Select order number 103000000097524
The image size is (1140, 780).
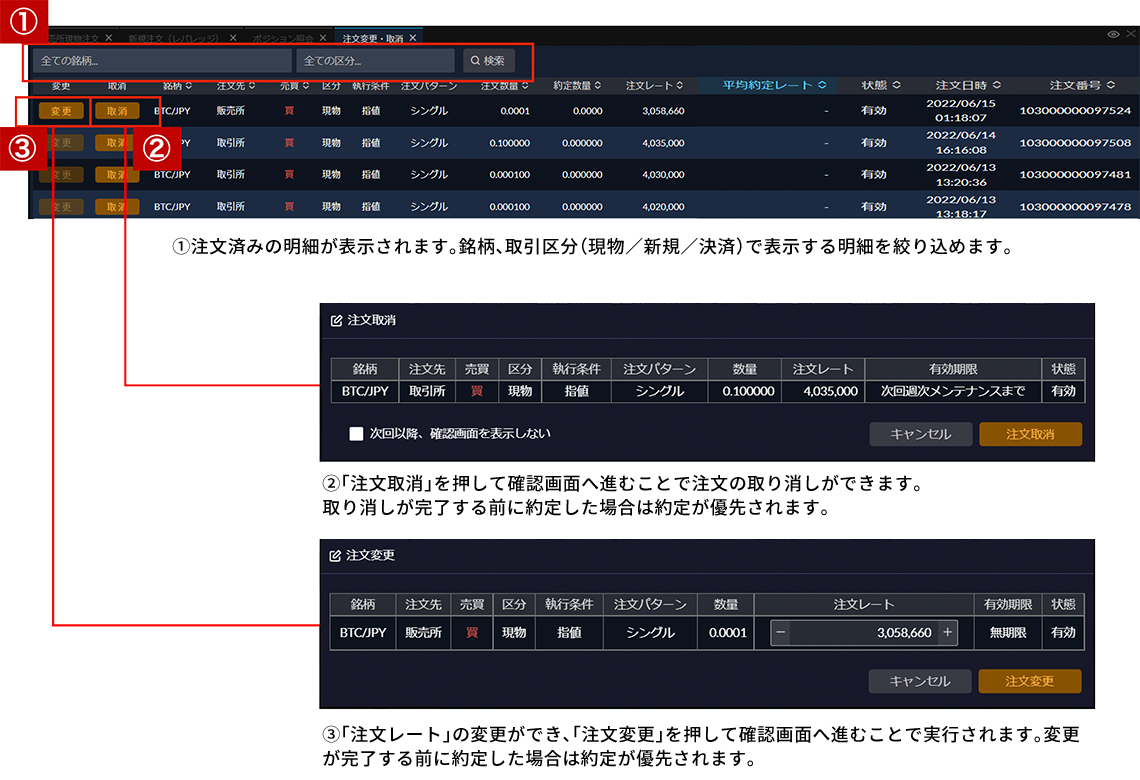coord(1075,111)
